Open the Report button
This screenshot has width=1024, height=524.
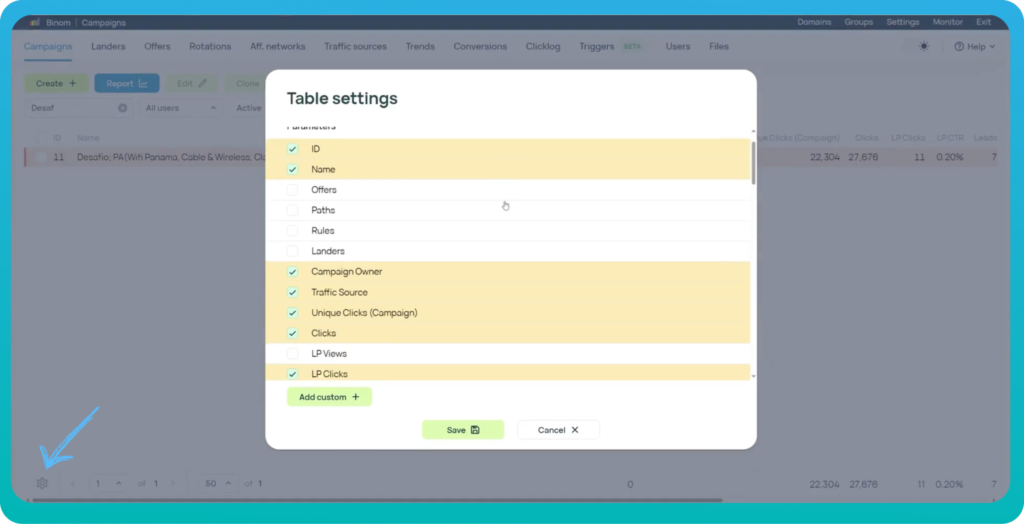point(127,83)
